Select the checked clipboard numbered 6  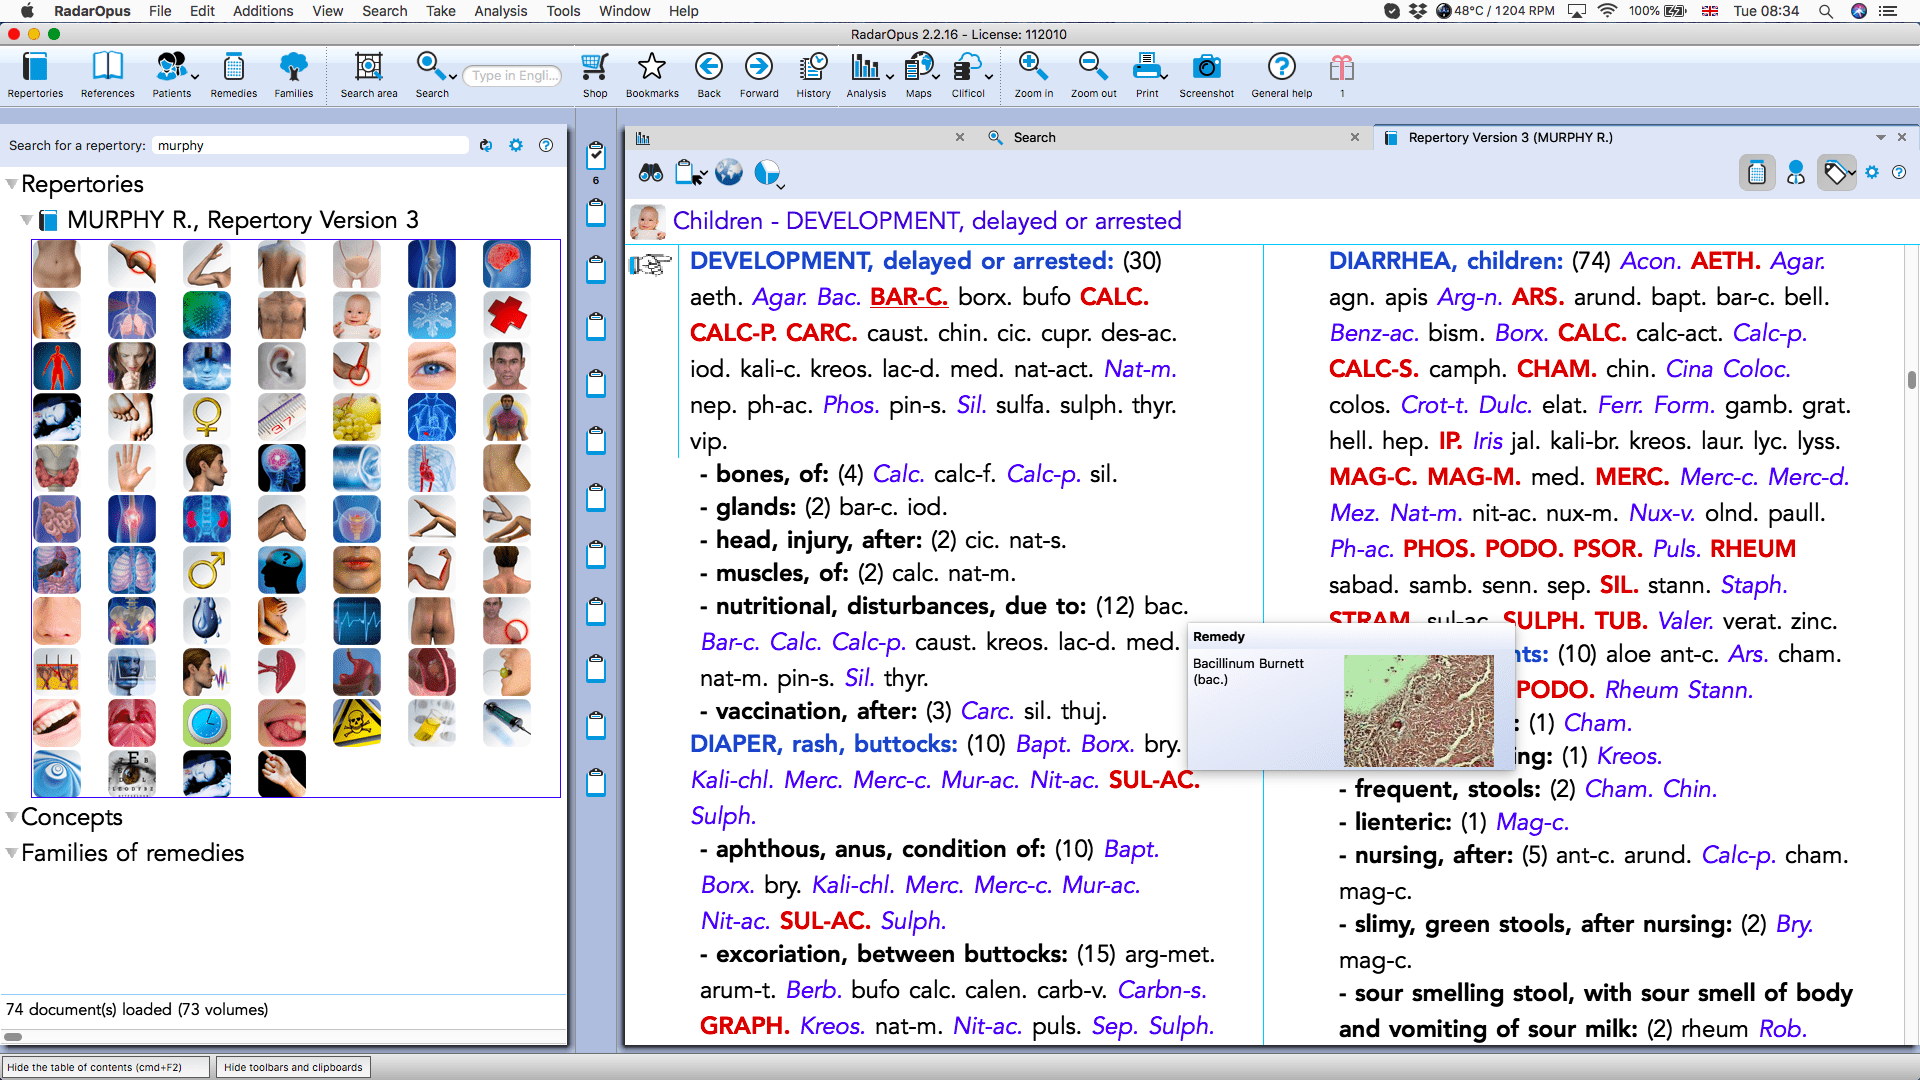click(x=596, y=154)
